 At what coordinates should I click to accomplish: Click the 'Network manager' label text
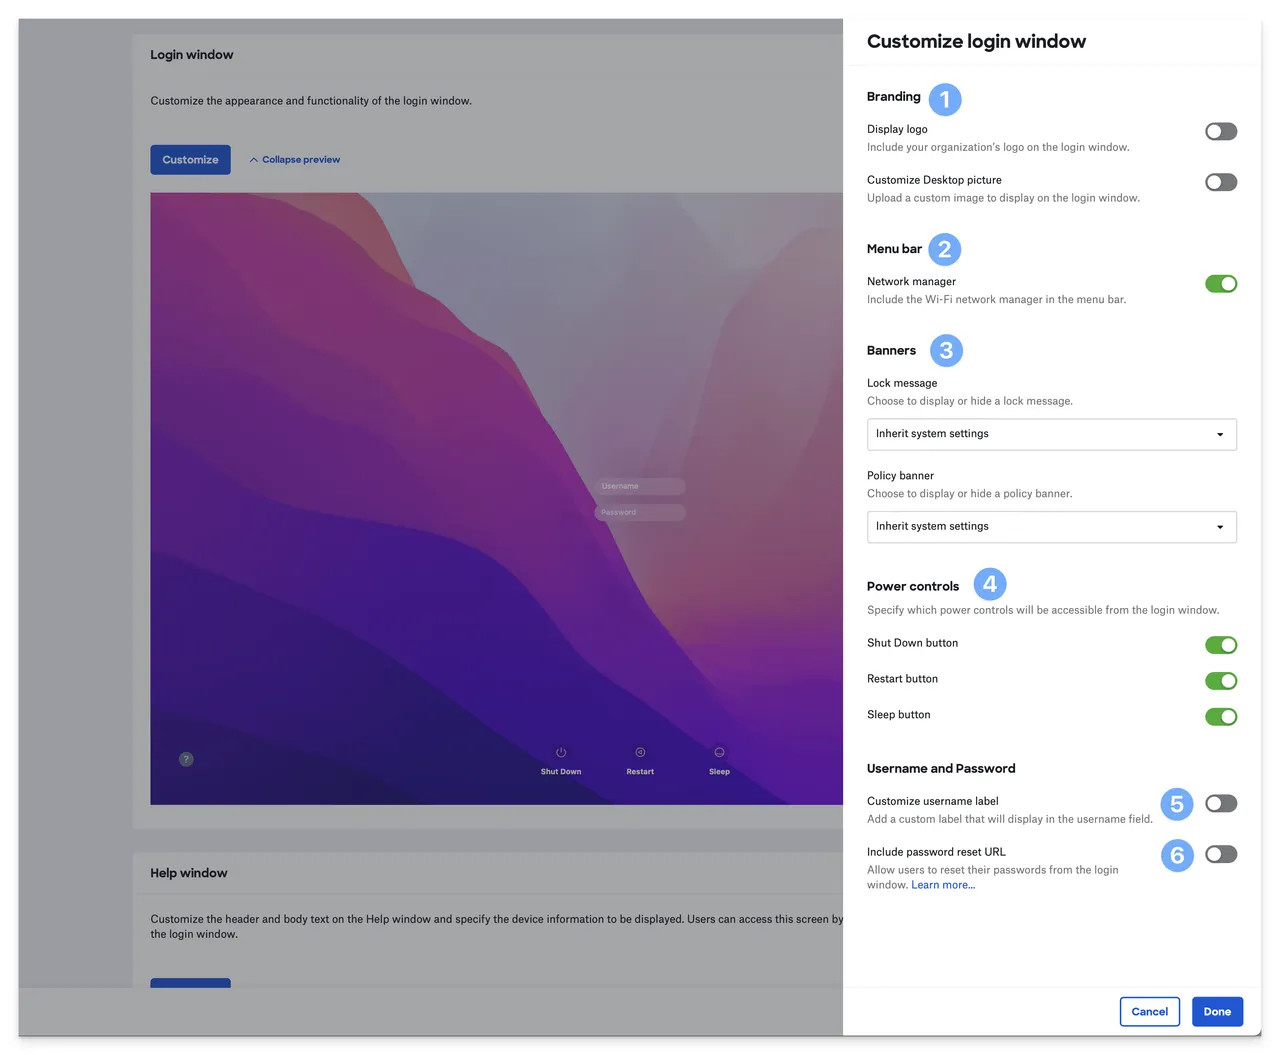tap(911, 282)
